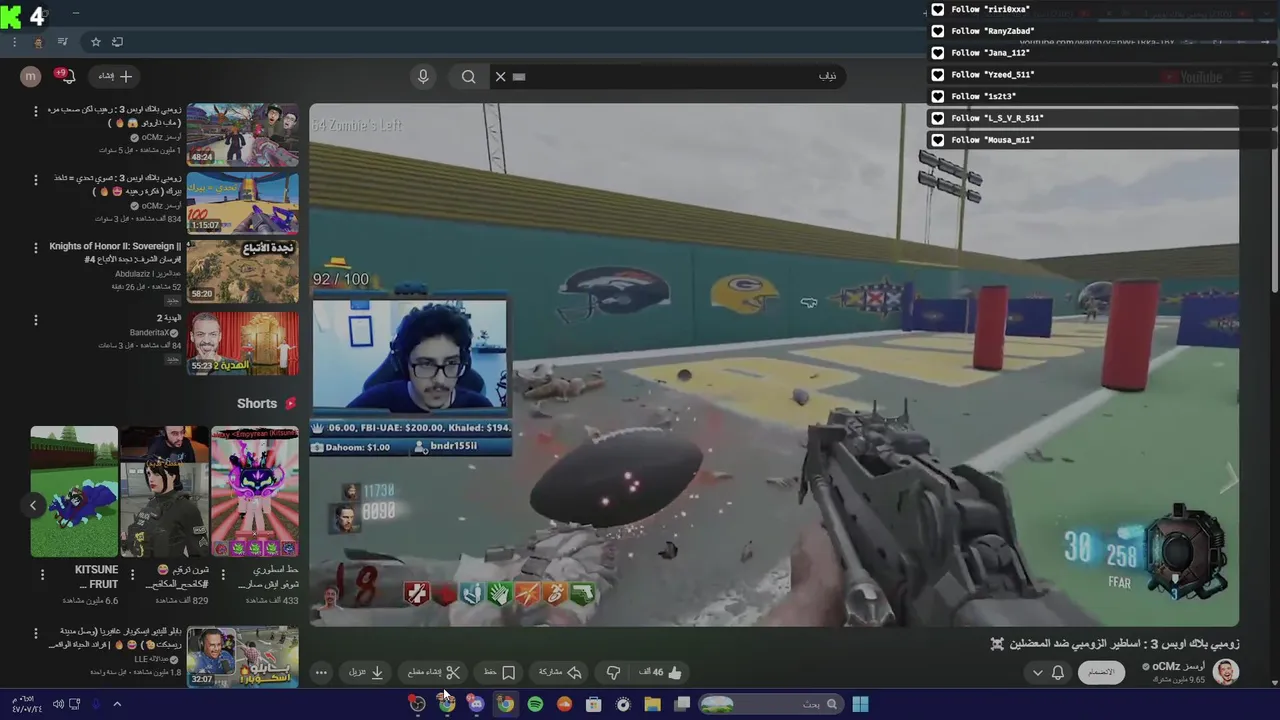The image size is (1280, 720).
Task: Share the video (مشاركة)
Action: [560, 672]
